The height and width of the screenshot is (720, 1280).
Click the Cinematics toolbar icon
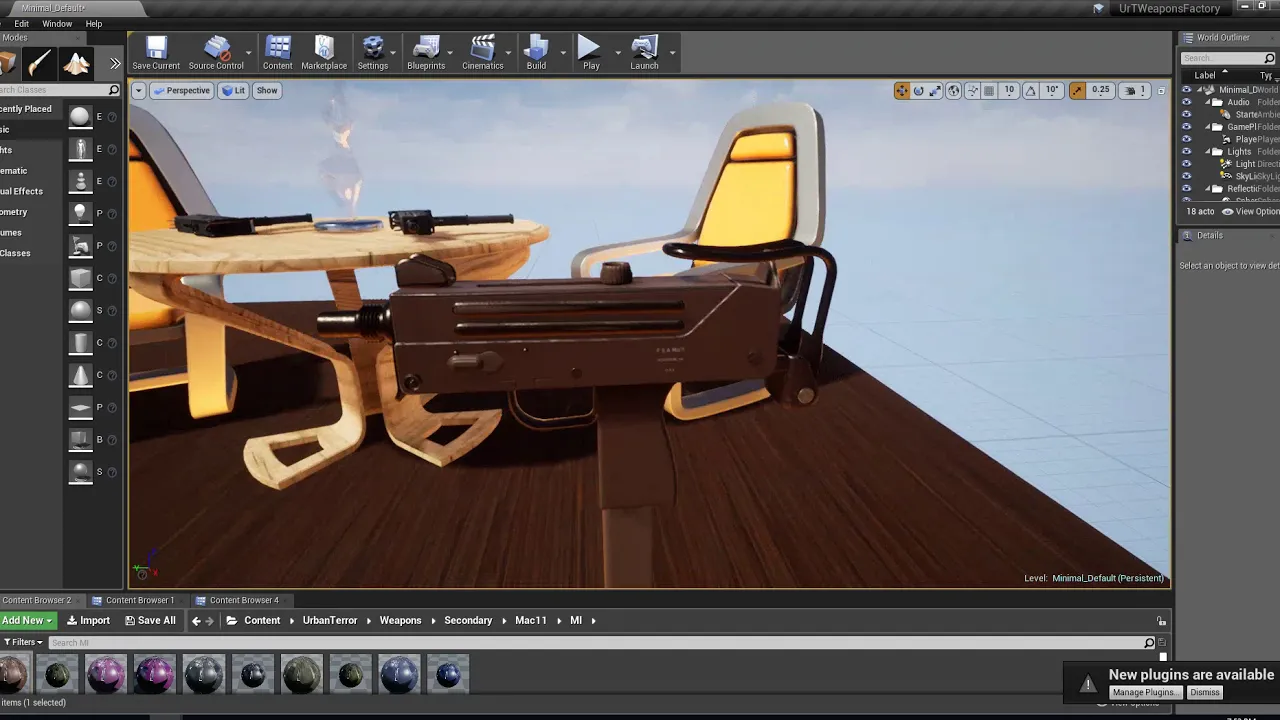tap(483, 53)
